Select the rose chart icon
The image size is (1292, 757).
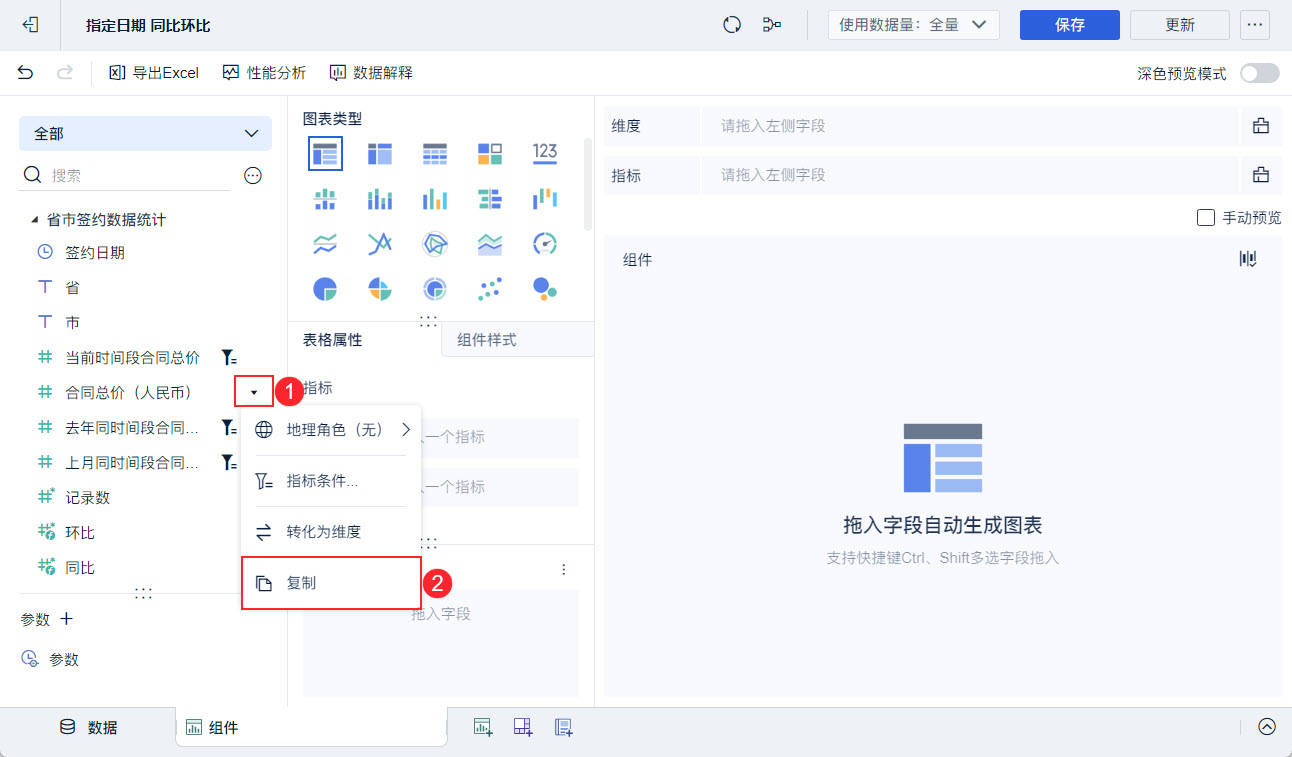[x=380, y=289]
